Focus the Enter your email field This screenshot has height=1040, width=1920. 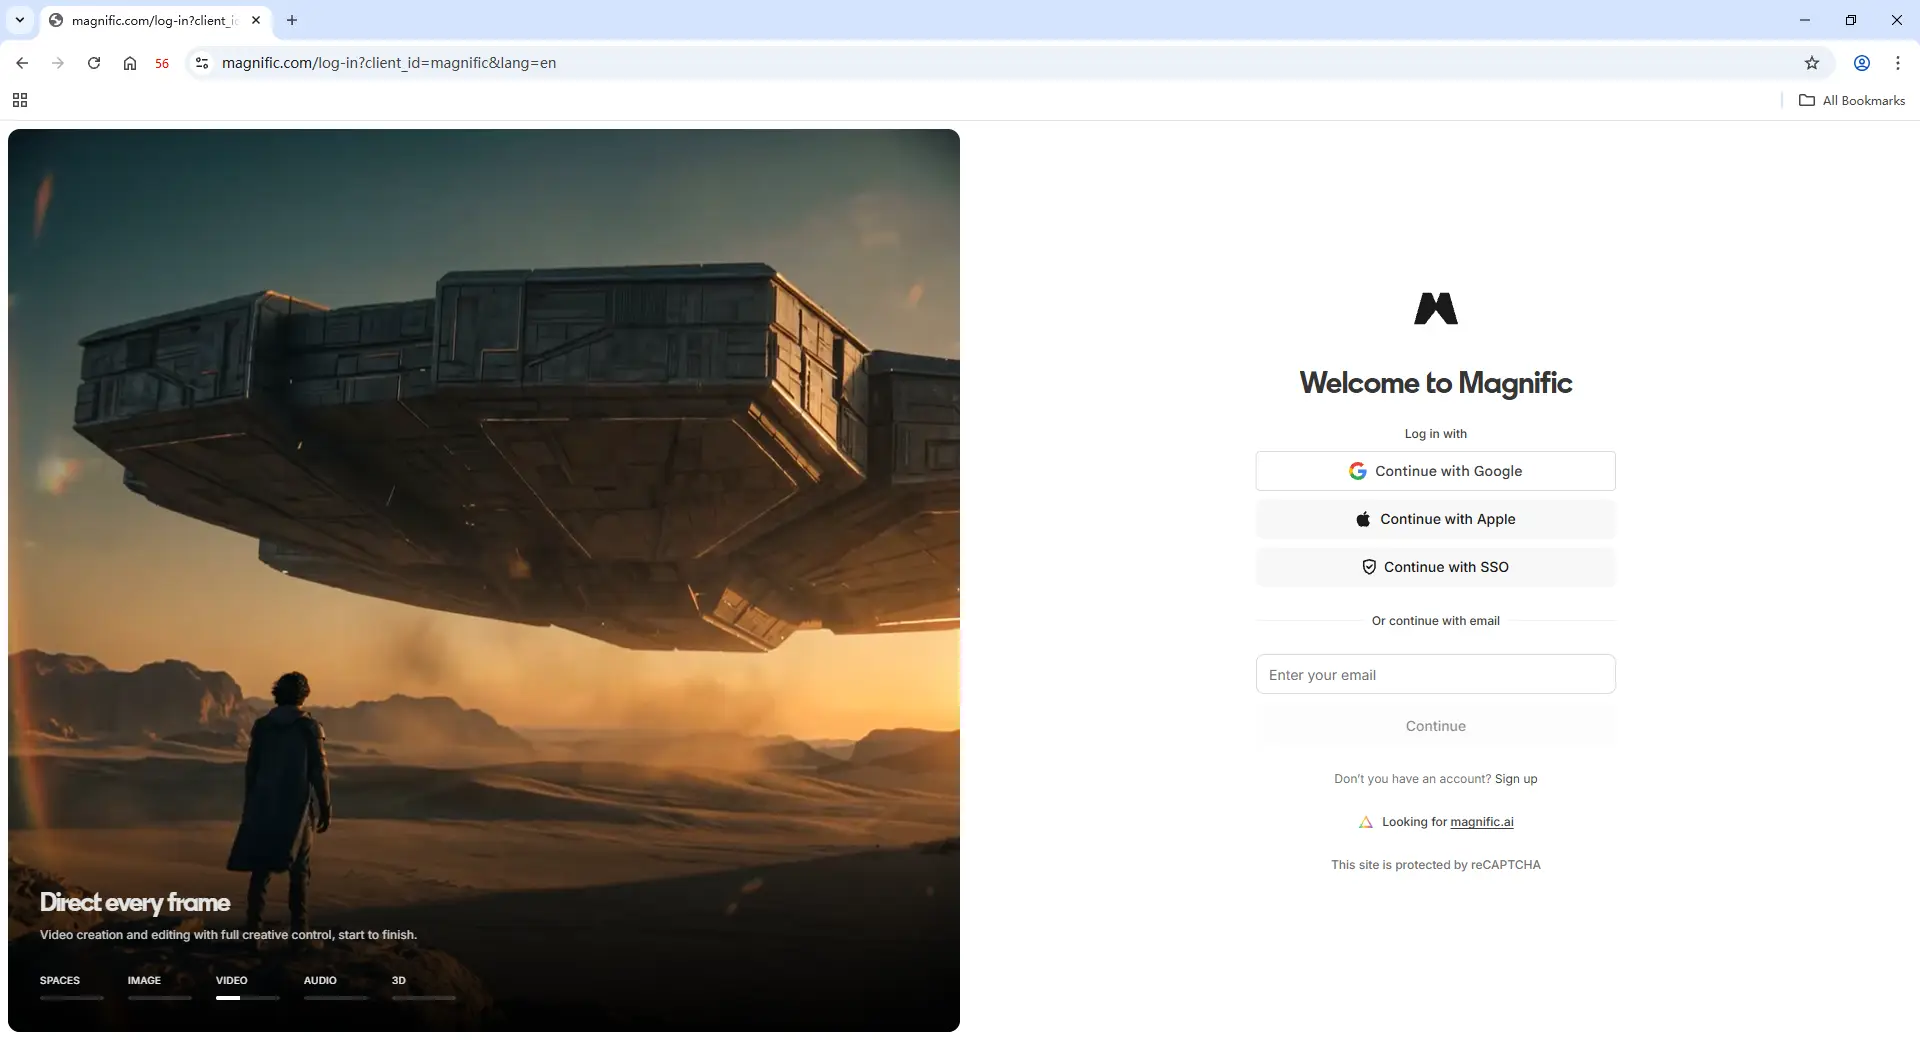pos(1436,675)
